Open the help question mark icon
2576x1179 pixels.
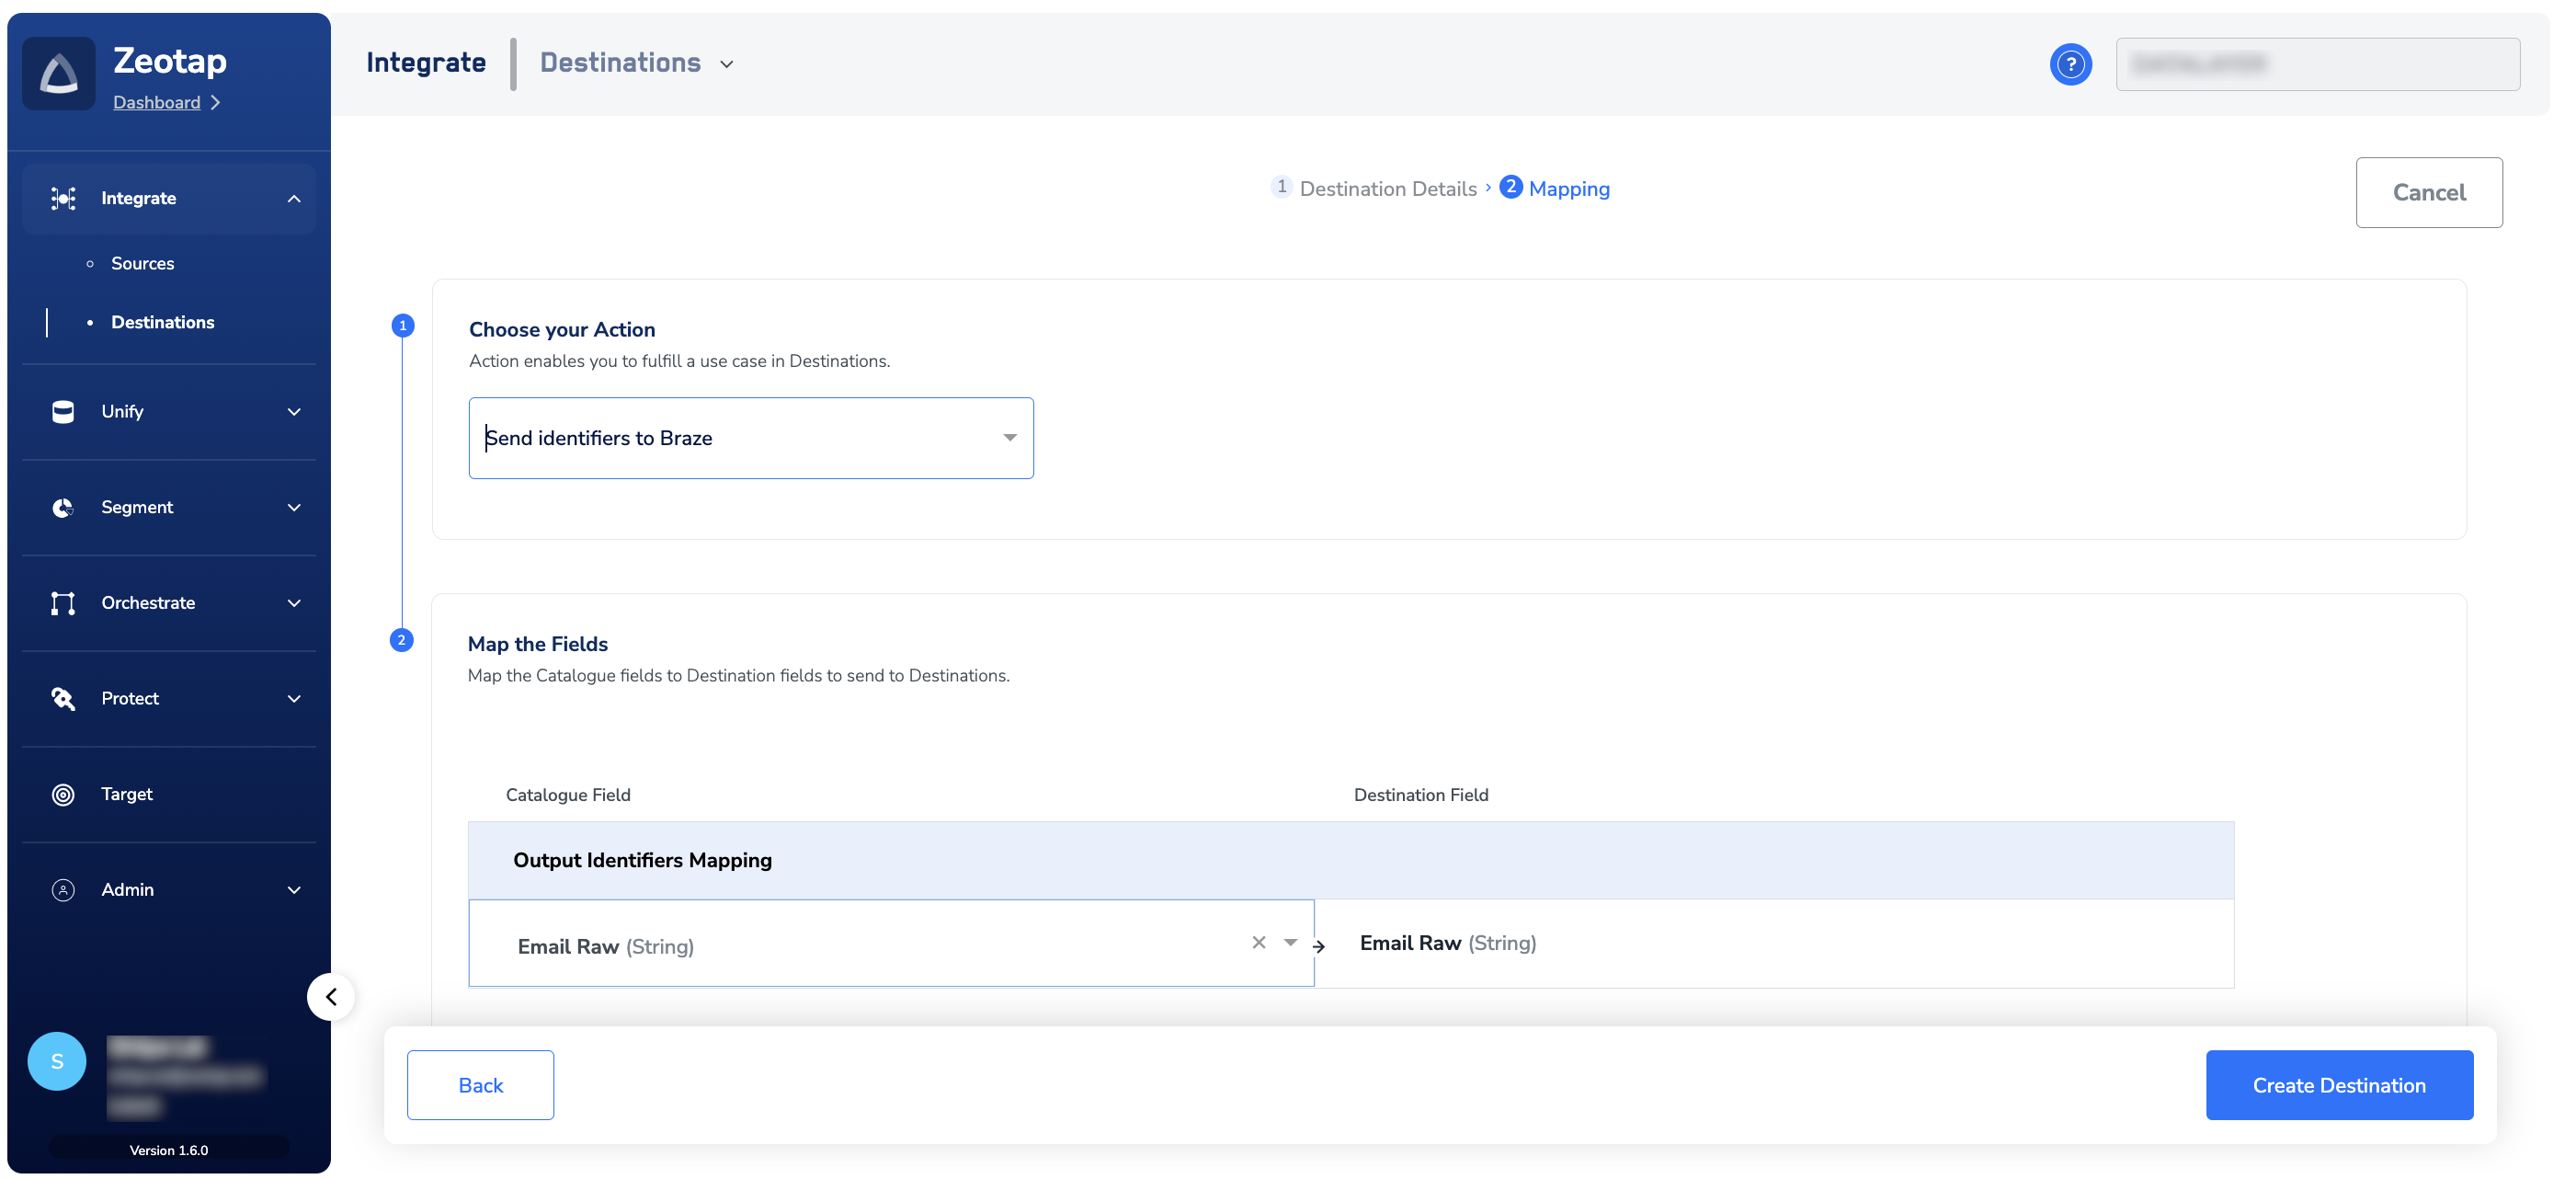pos(2070,65)
